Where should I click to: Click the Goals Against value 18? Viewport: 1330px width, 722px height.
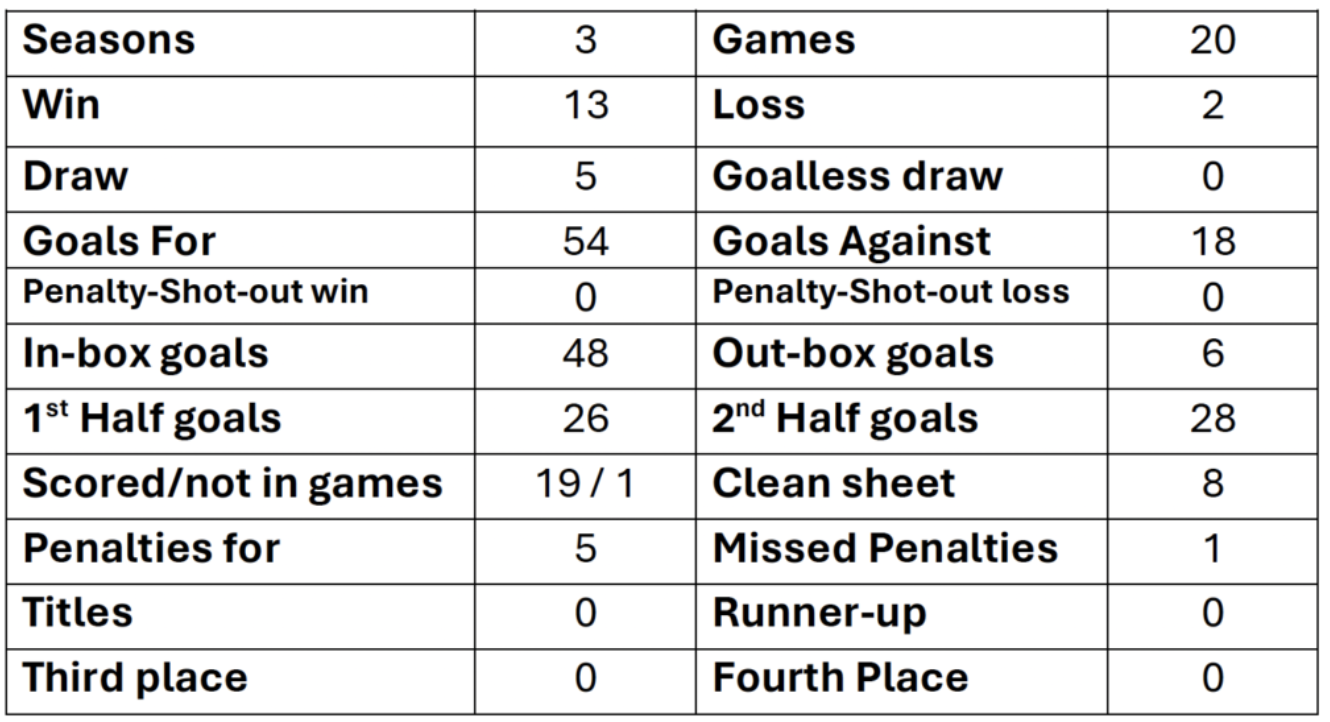click(x=1213, y=241)
